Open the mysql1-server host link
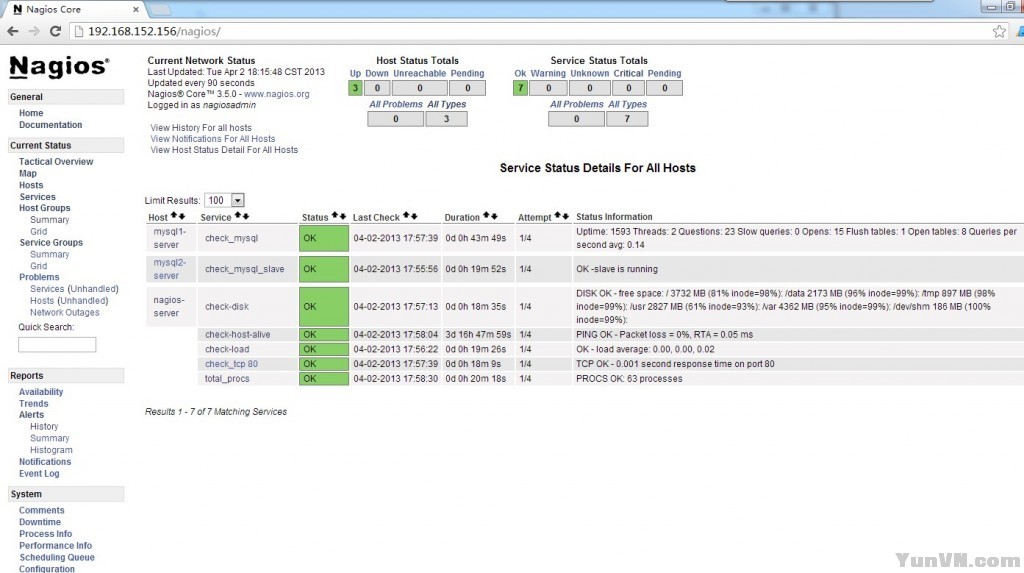 pos(169,238)
